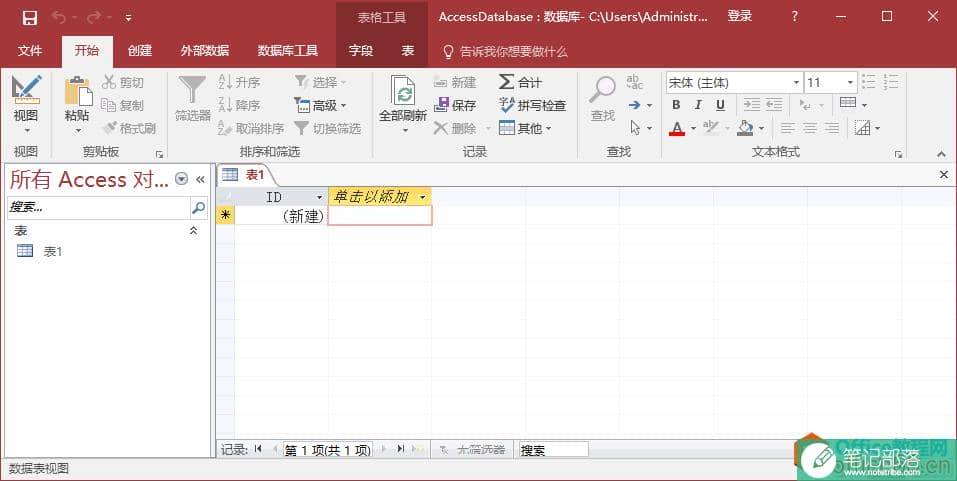Image resolution: width=957 pixels, height=481 pixels.
Task: Click the 单击以添加 column header
Action: [380, 197]
